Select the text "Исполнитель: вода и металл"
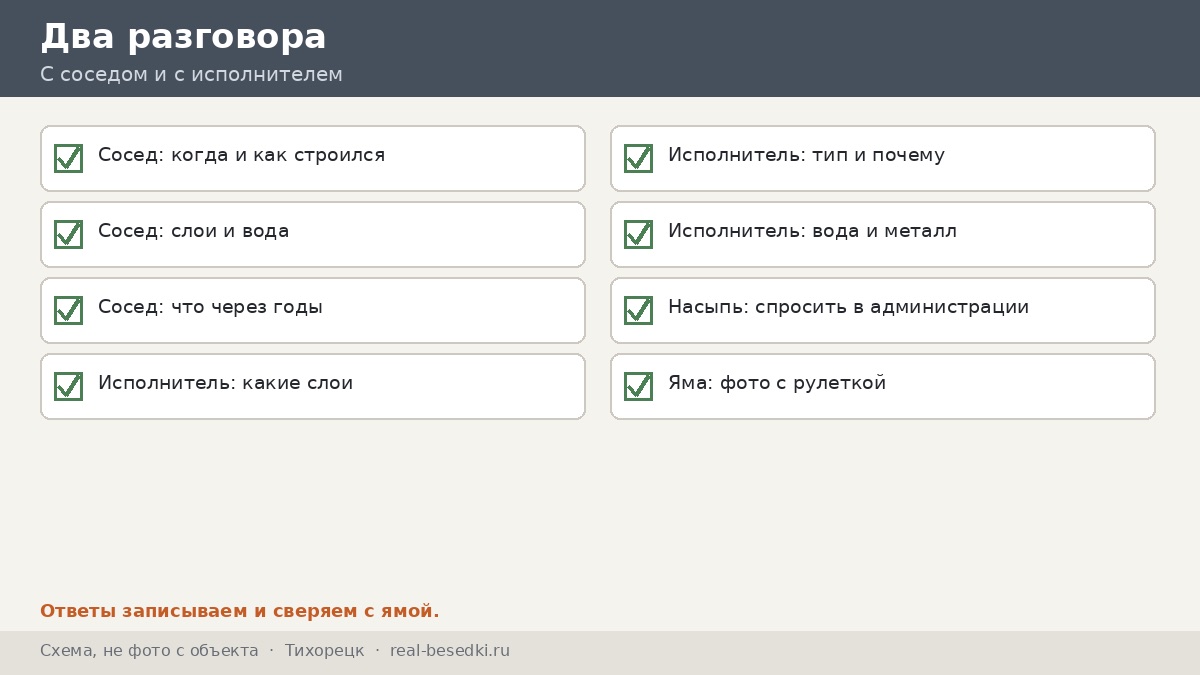Screen dimensions: 1200x675 coord(812,231)
